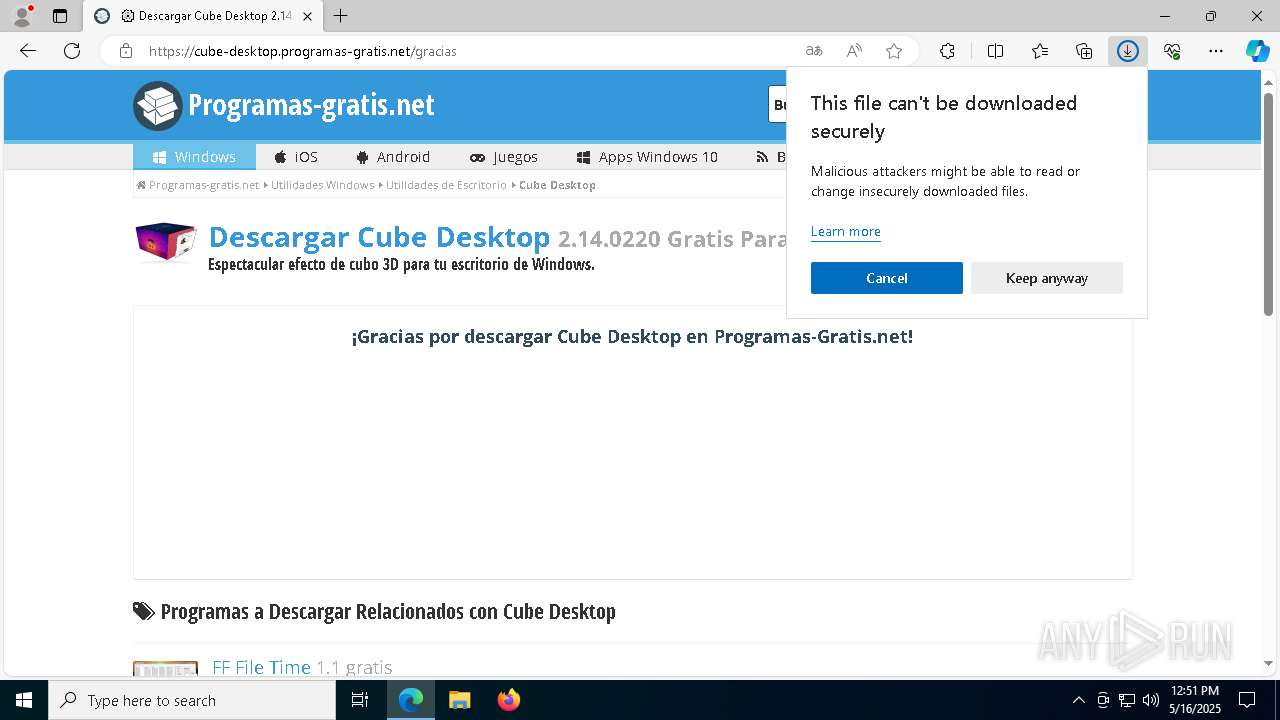Image resolution: width=1280 pixels, height=720 pixels.
Task: Select the Descargar Cube Desktop browser tab
Action: 203,16
